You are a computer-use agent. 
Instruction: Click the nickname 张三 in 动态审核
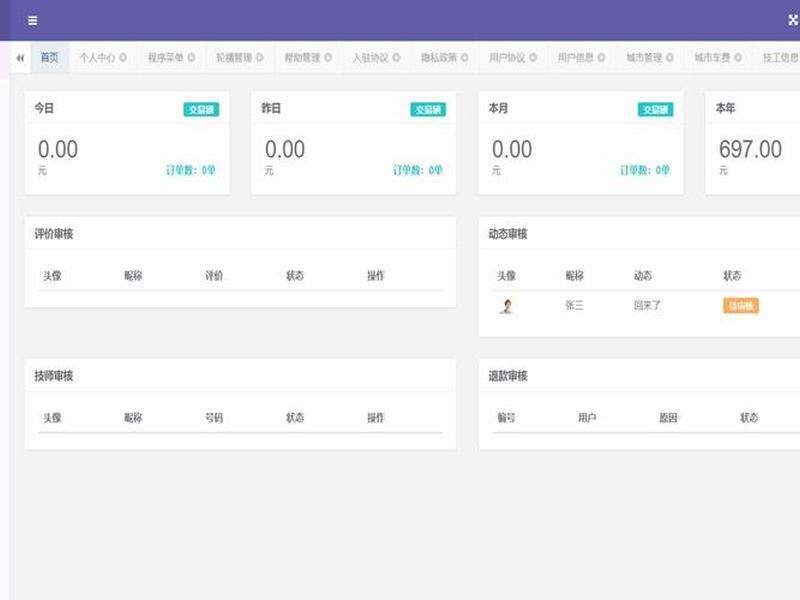(574, 306)
